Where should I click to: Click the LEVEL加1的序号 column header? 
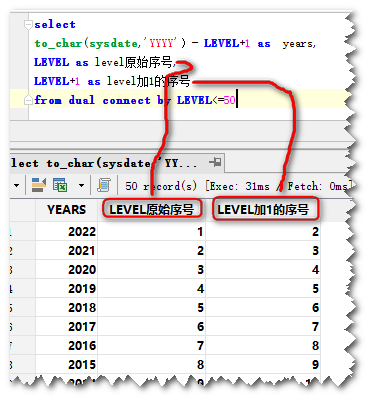263,210
